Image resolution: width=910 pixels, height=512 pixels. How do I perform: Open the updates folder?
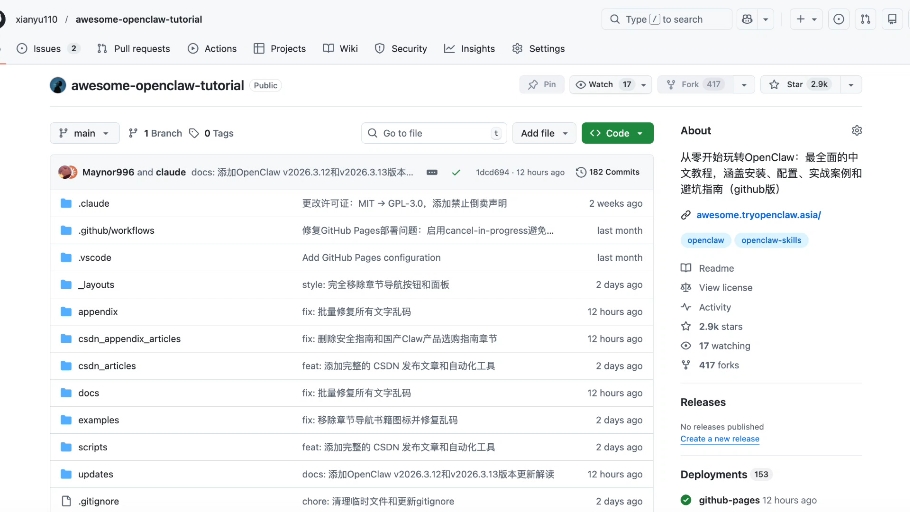(x=96, y=474)
